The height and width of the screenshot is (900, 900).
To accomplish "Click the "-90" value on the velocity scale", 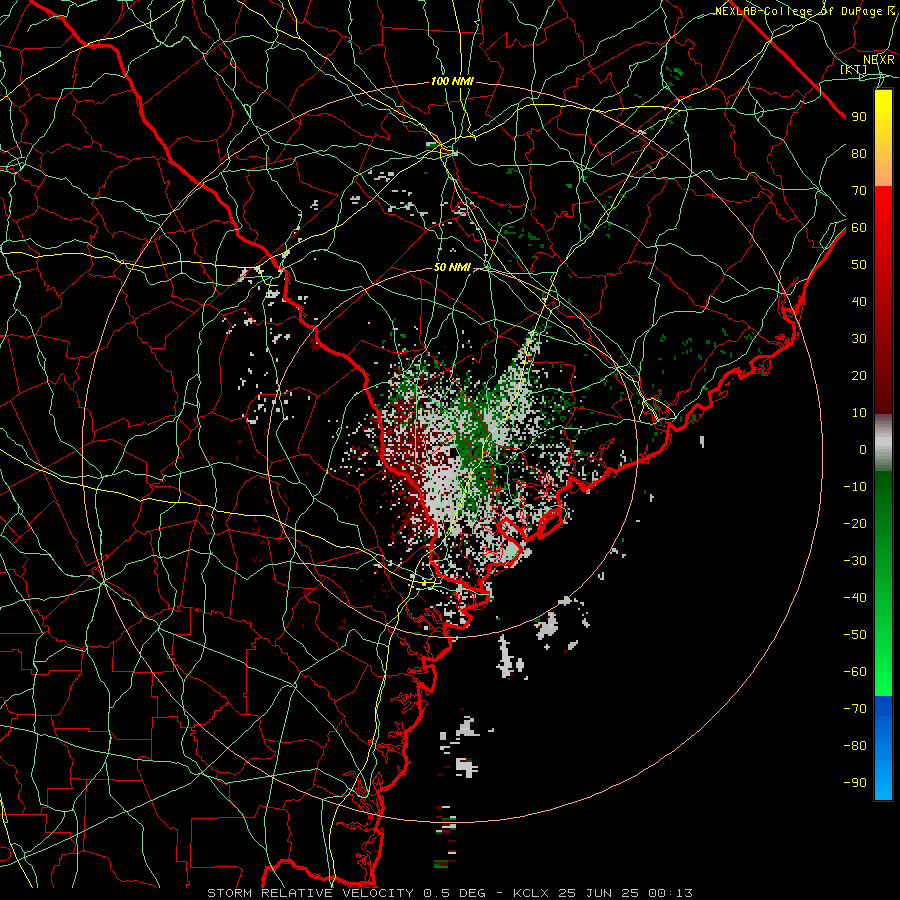I will (x=855, y=783).
